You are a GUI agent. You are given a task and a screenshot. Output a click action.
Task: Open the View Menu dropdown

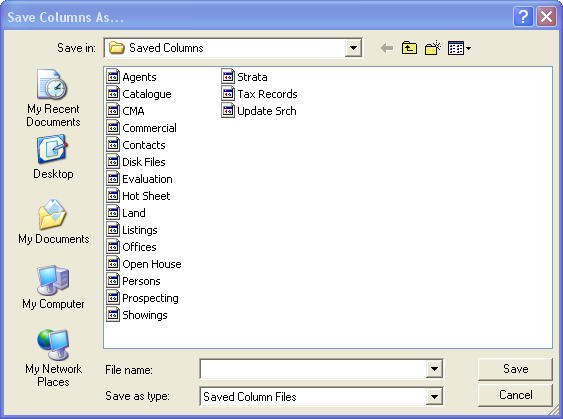(x=459, y=48)
